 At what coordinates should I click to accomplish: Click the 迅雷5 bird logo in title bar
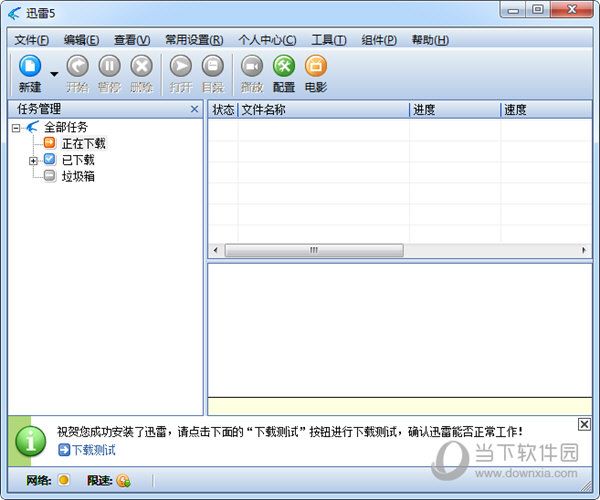click(x=15, y=13)
